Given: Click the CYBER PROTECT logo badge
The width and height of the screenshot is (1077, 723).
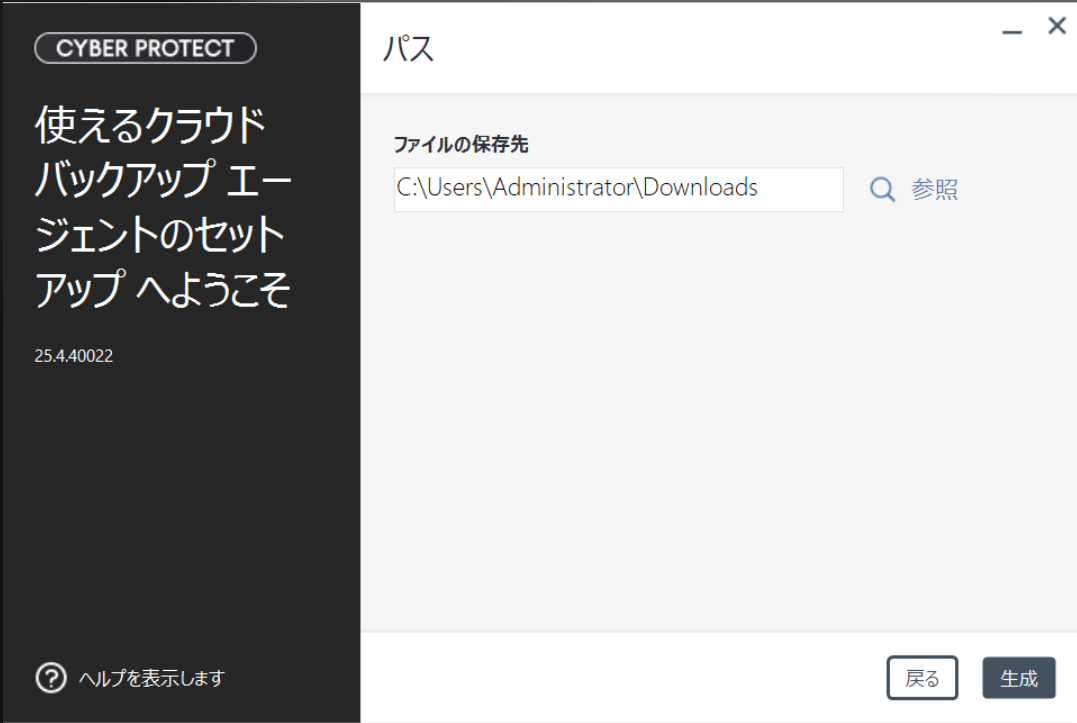Looking at the screenshot, I should click(x=146, y=48).
